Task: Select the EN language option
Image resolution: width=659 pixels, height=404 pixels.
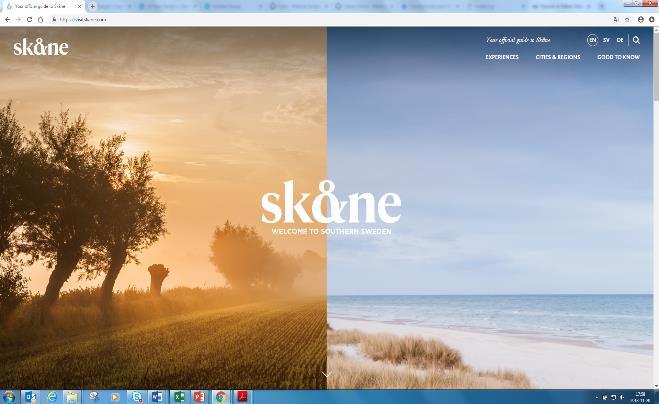Action: 592,40
